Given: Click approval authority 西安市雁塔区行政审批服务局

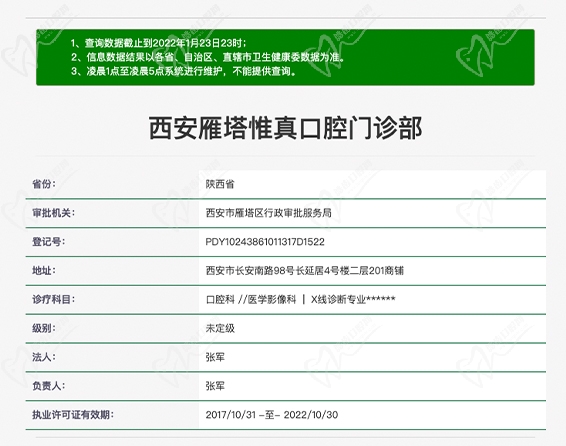Looking at the screenshot, I should point(269,213).
